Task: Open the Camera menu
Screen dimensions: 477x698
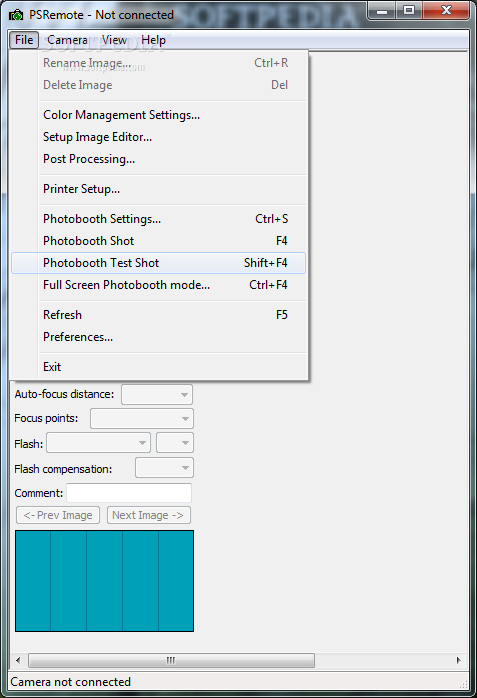Action: [x=67, y=40]
